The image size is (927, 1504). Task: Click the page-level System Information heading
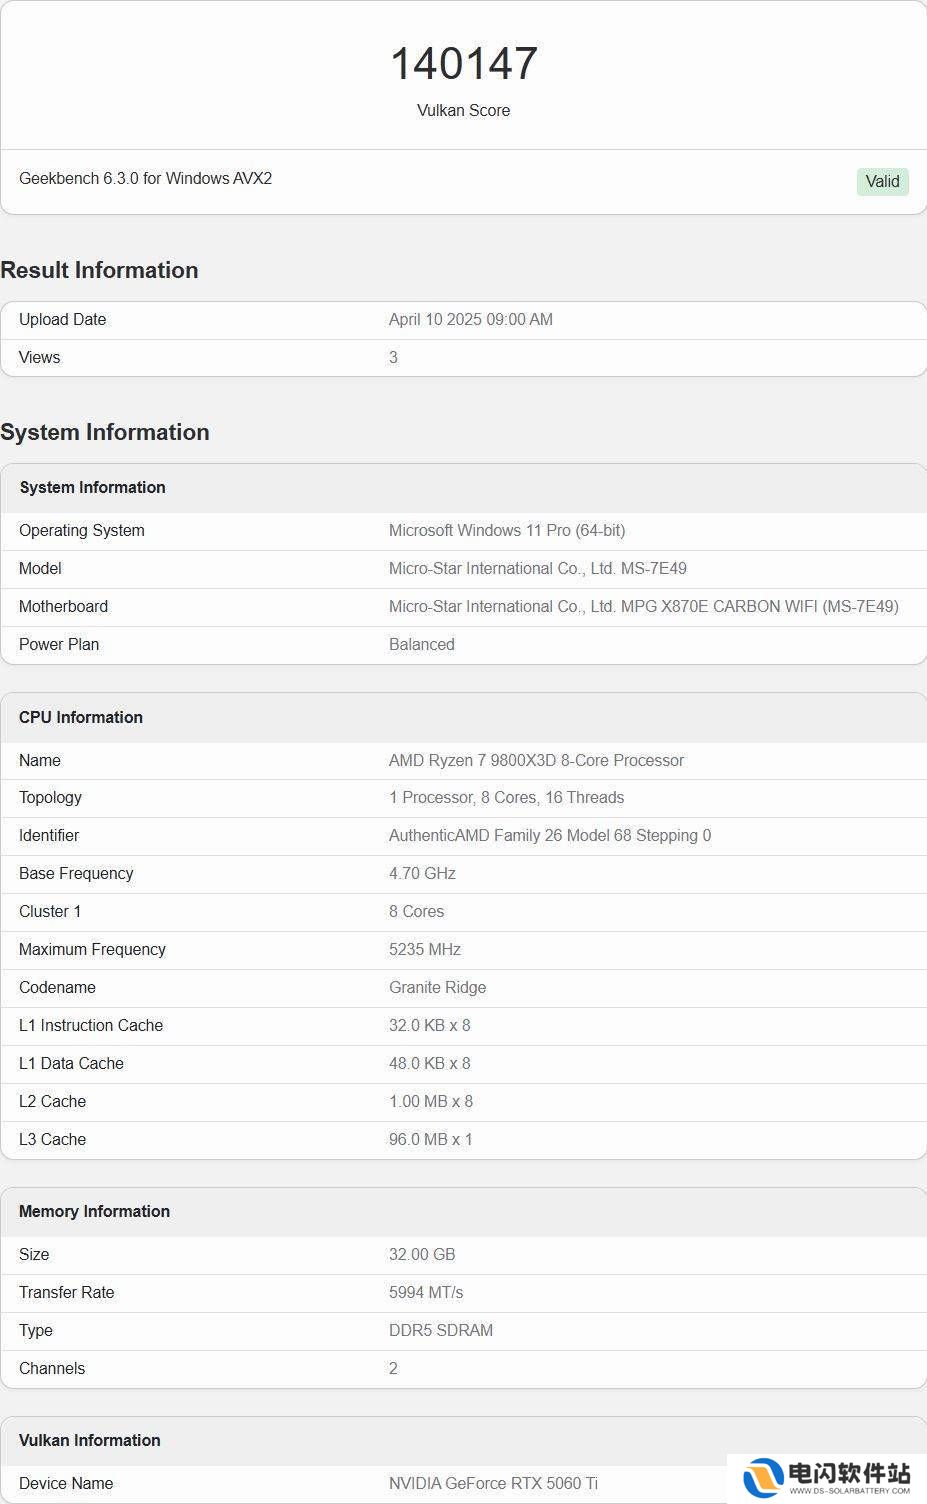[x=105, y=432]
